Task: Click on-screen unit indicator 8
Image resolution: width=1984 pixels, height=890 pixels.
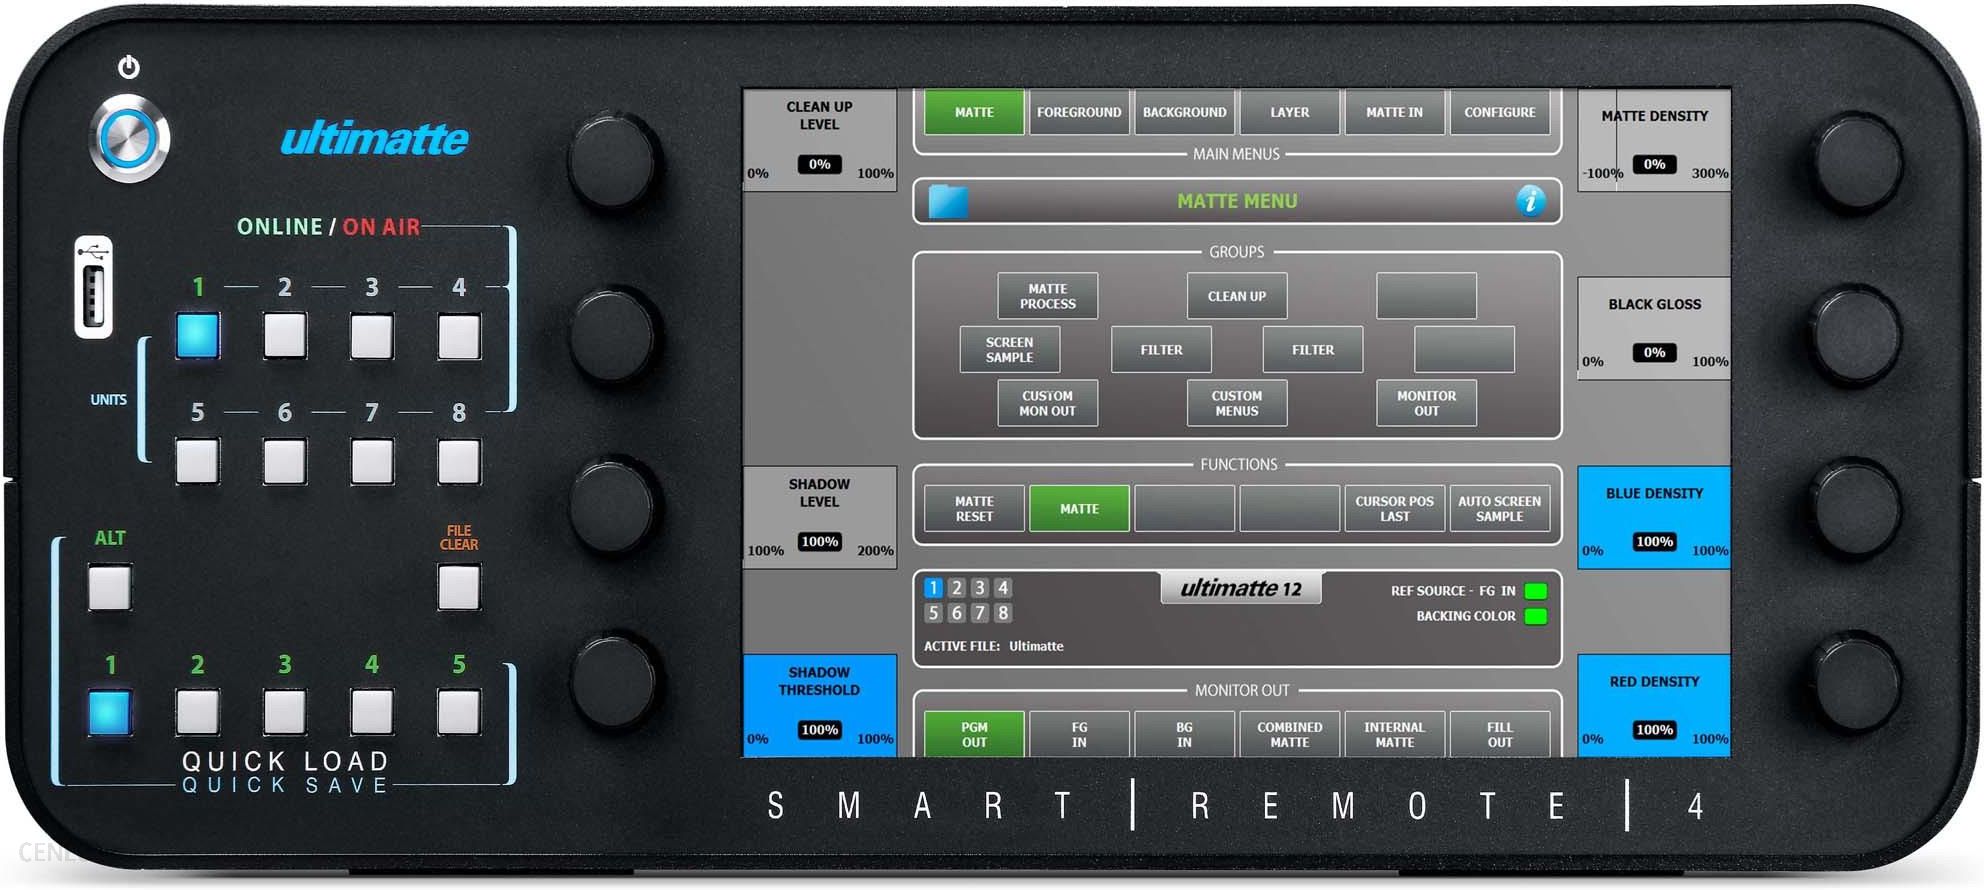Action: pos(1002,613)
